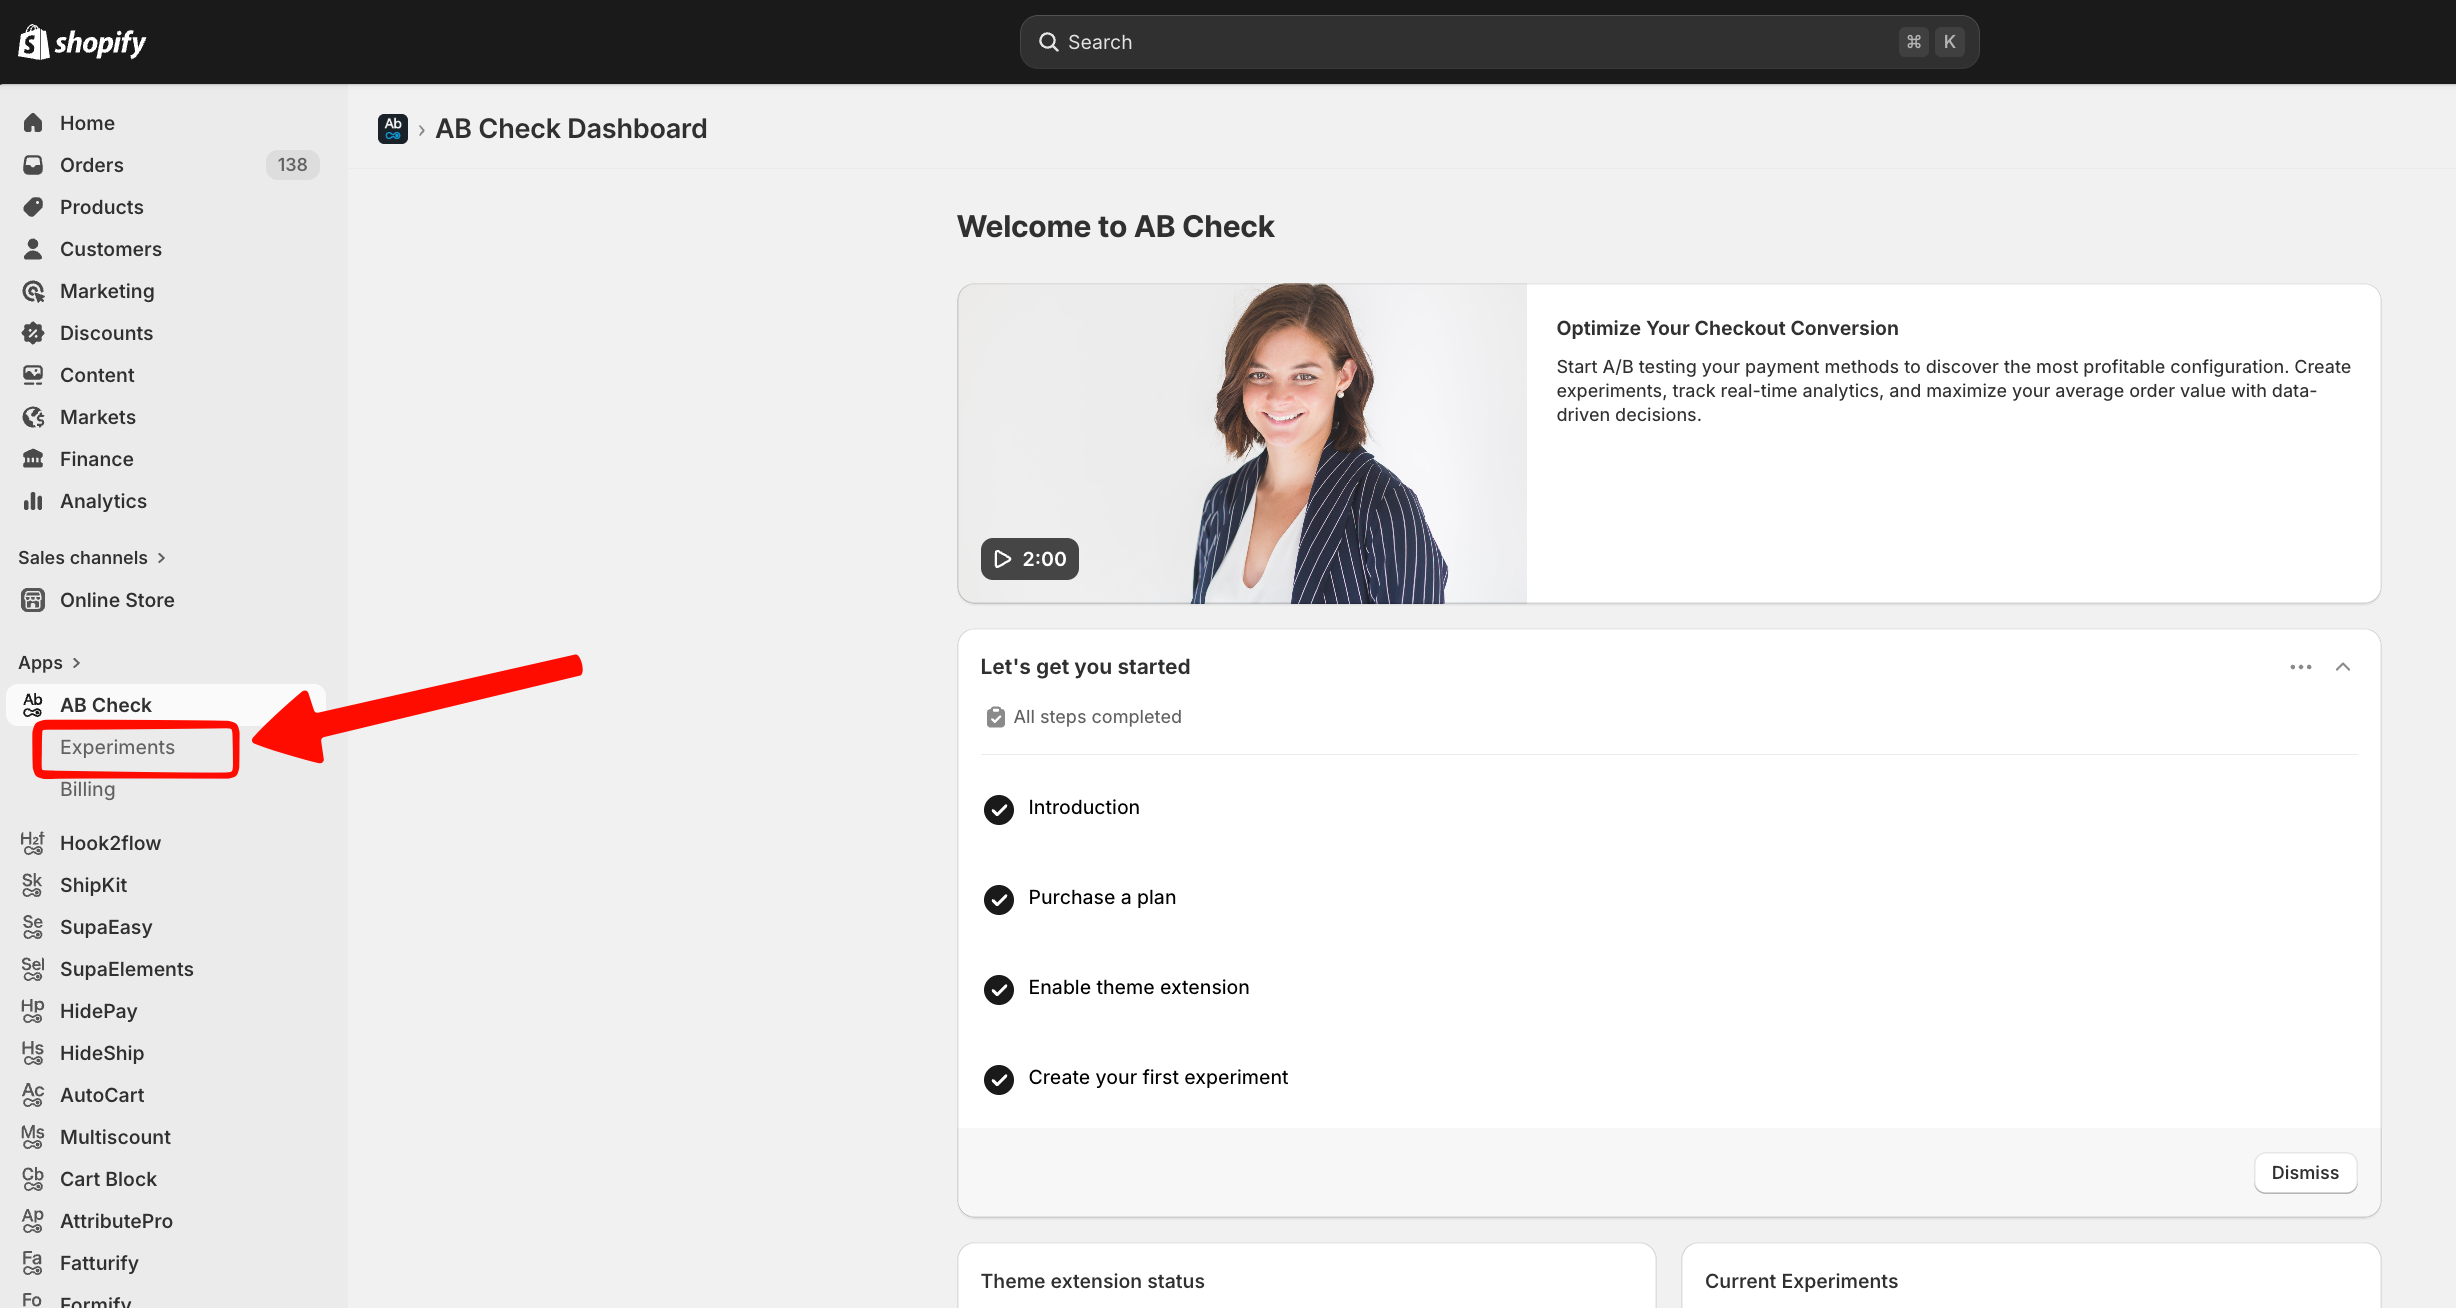Open the Experiments submenu item
This screenshot has height=1308, width=2456.
click(117, 747)
